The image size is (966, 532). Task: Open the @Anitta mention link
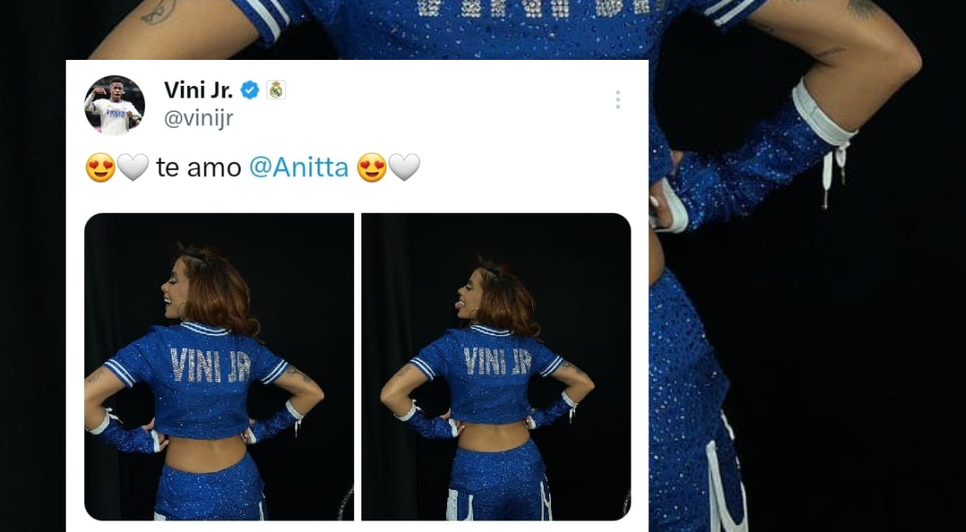(298, 167)
